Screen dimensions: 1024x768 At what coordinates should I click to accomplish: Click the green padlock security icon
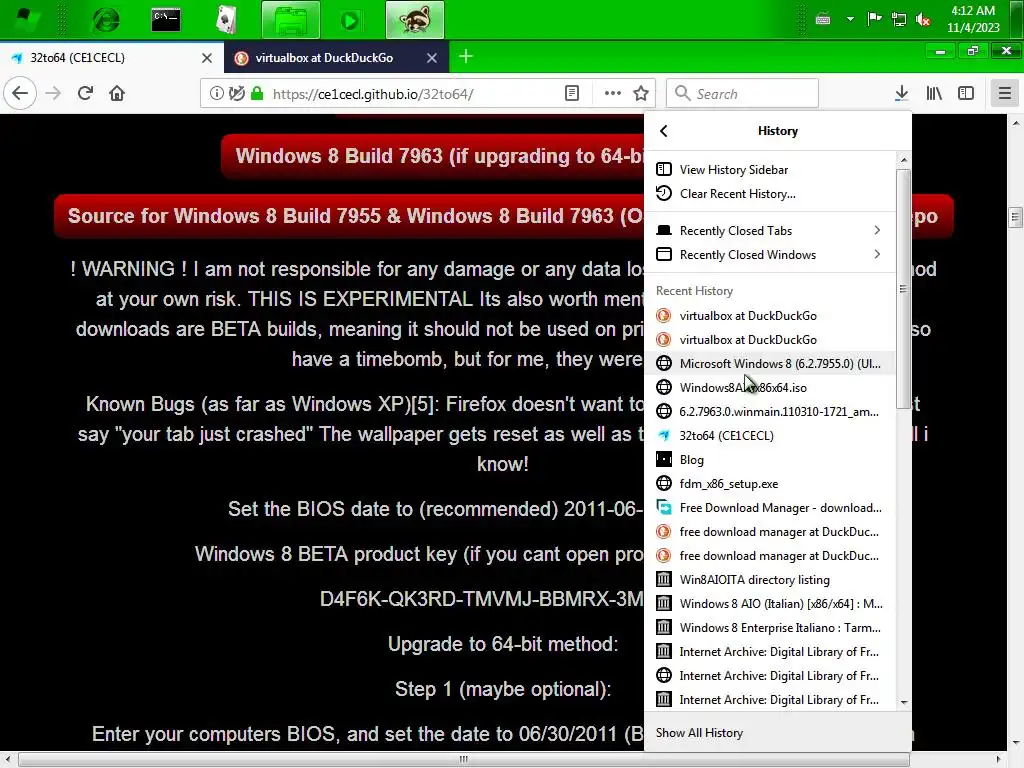[257, 93]
